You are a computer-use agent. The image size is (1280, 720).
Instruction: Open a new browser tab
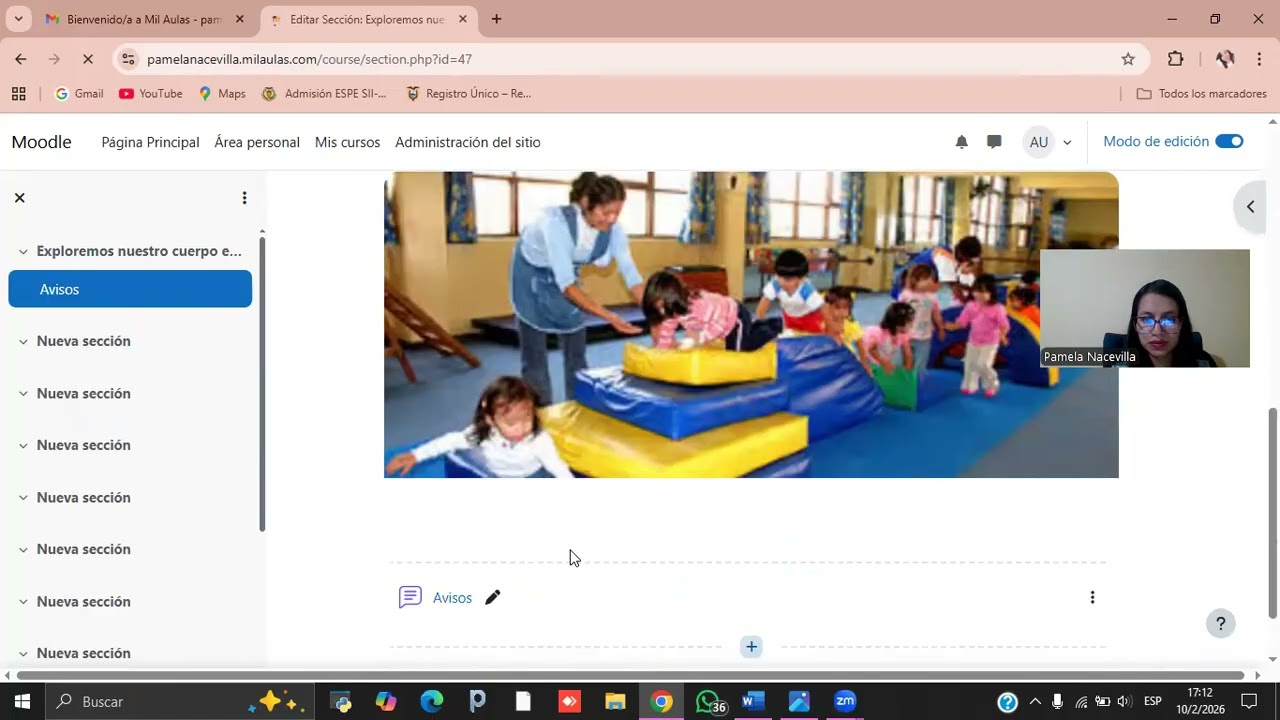coord(496,19)
